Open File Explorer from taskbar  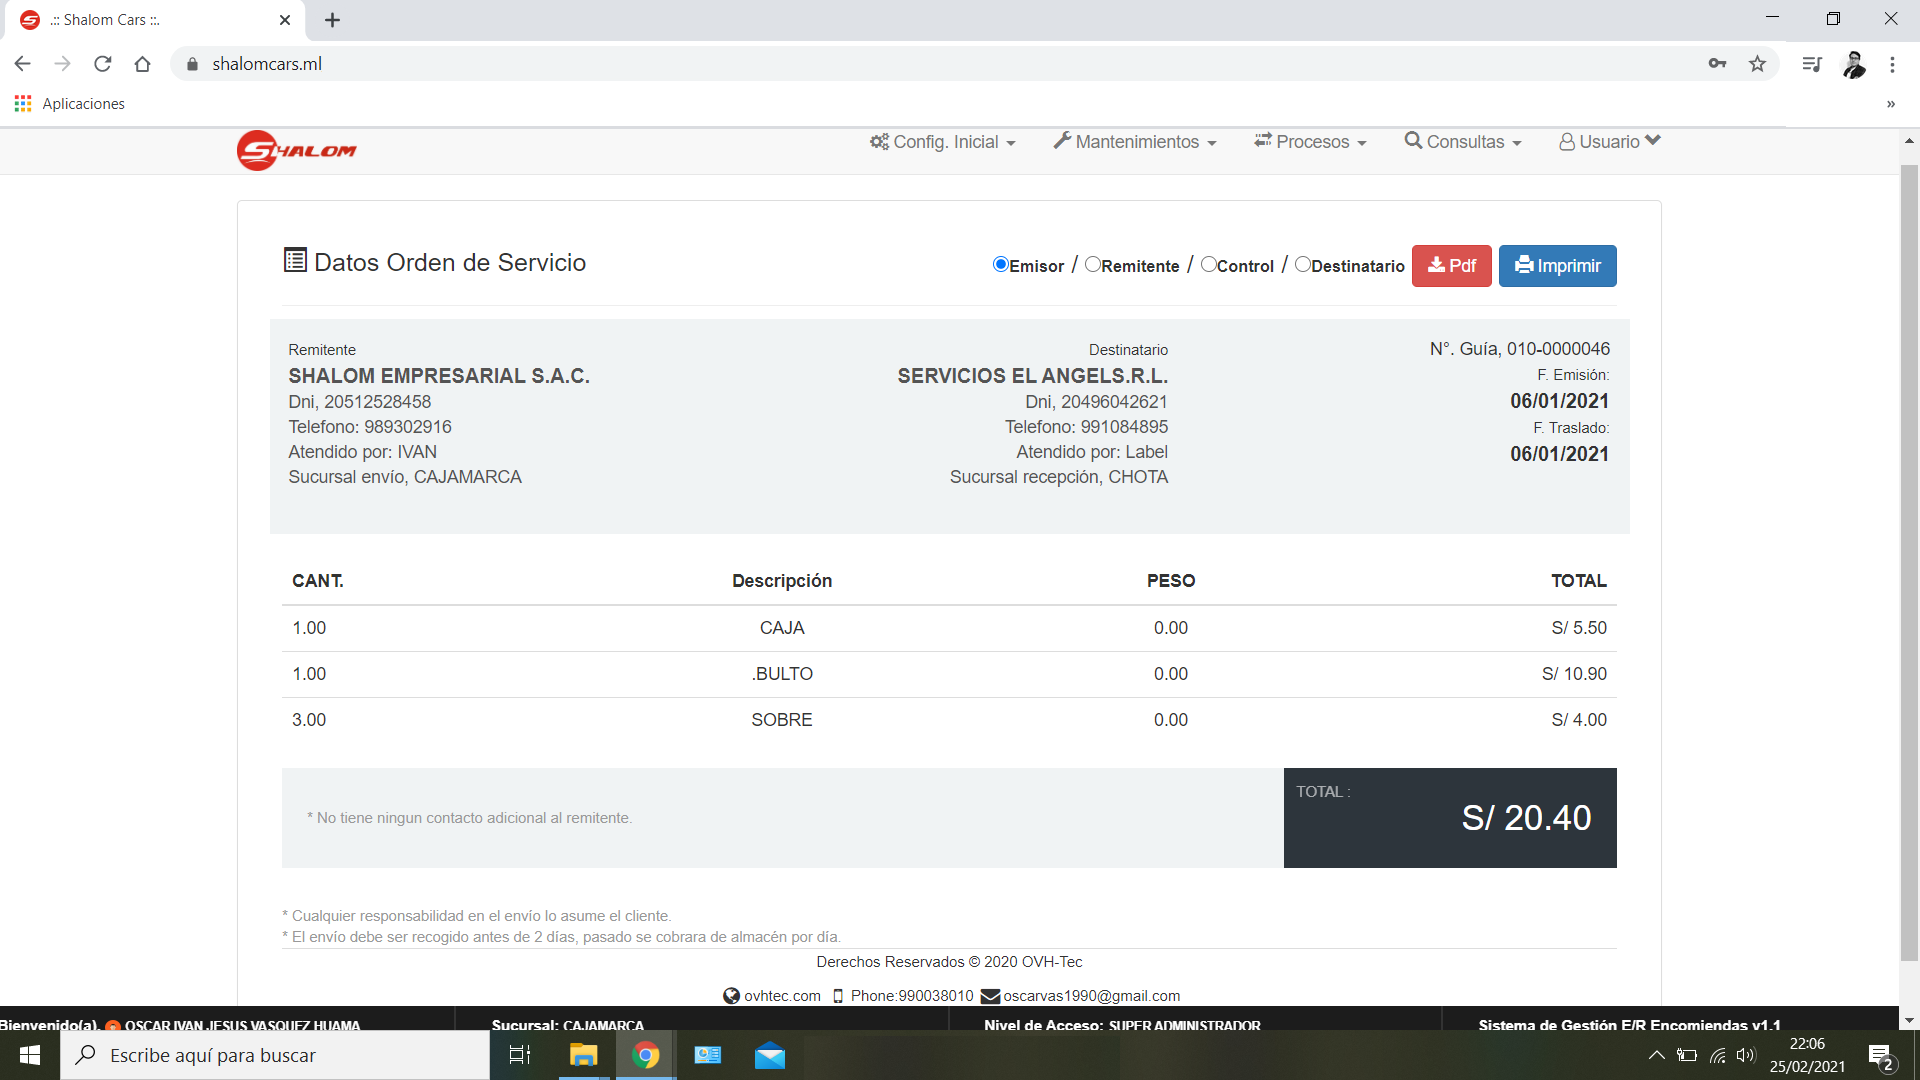click(583, 1055)
